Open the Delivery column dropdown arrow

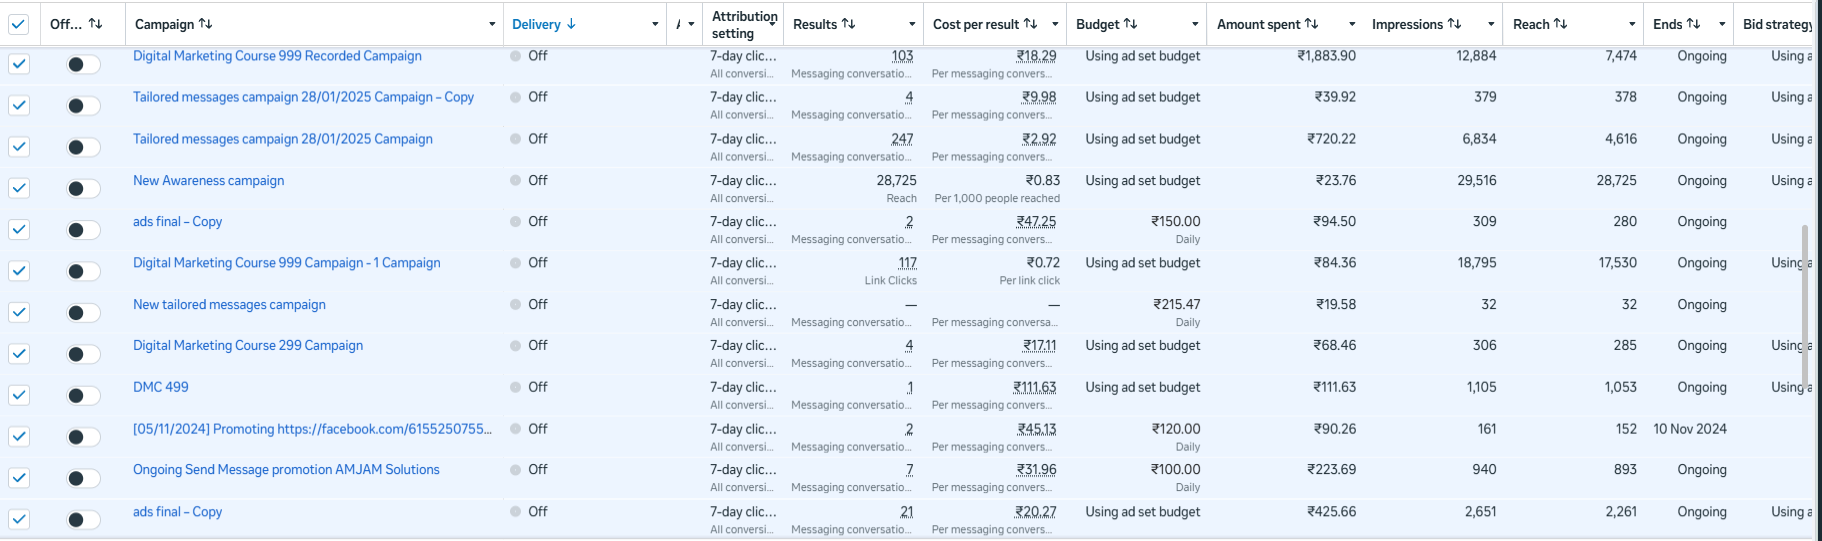pyautogui.click(x=655, y=24)
